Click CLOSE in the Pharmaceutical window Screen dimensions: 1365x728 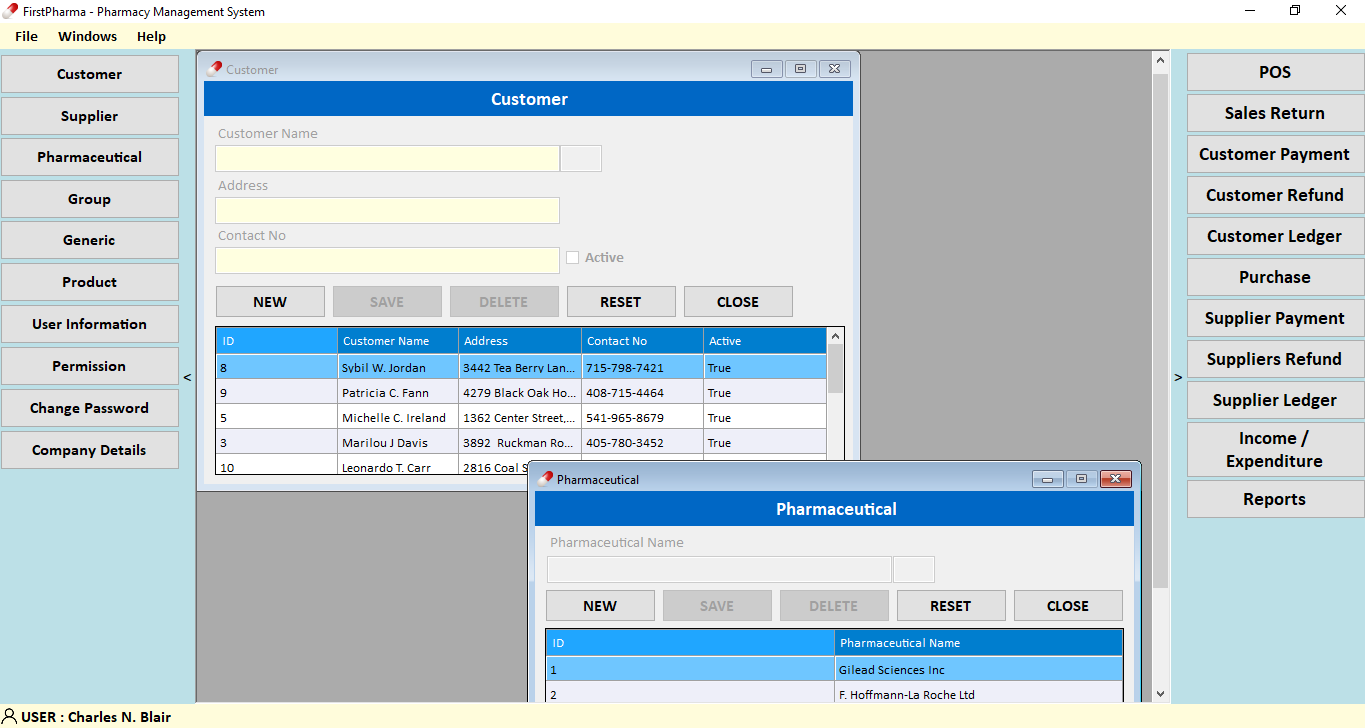[x=1068, y=605]
